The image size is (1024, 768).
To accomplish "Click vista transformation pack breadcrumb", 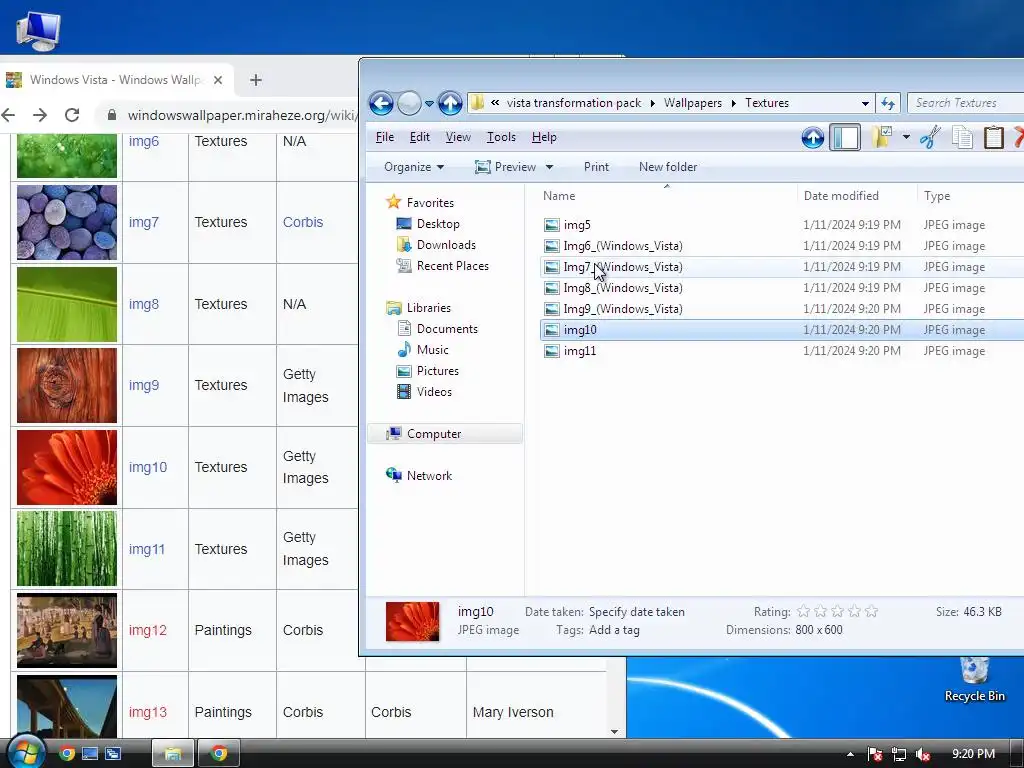I will [x=574, y=103].
